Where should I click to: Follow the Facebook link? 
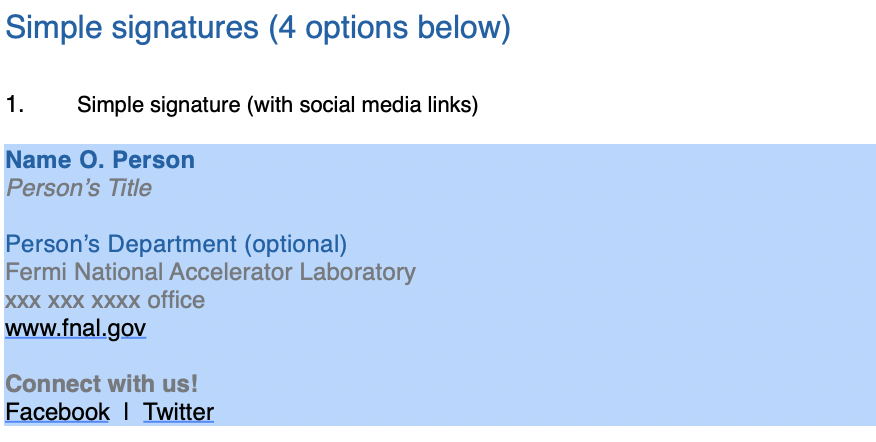pos(58,412)
